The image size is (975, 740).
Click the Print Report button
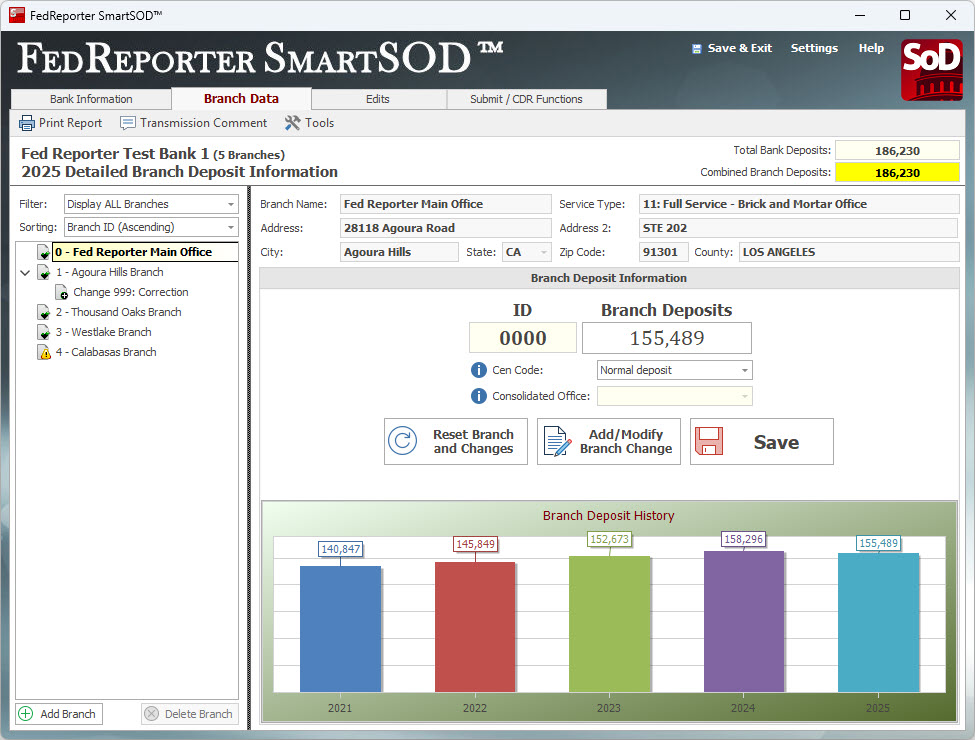(x=60, y=123)
